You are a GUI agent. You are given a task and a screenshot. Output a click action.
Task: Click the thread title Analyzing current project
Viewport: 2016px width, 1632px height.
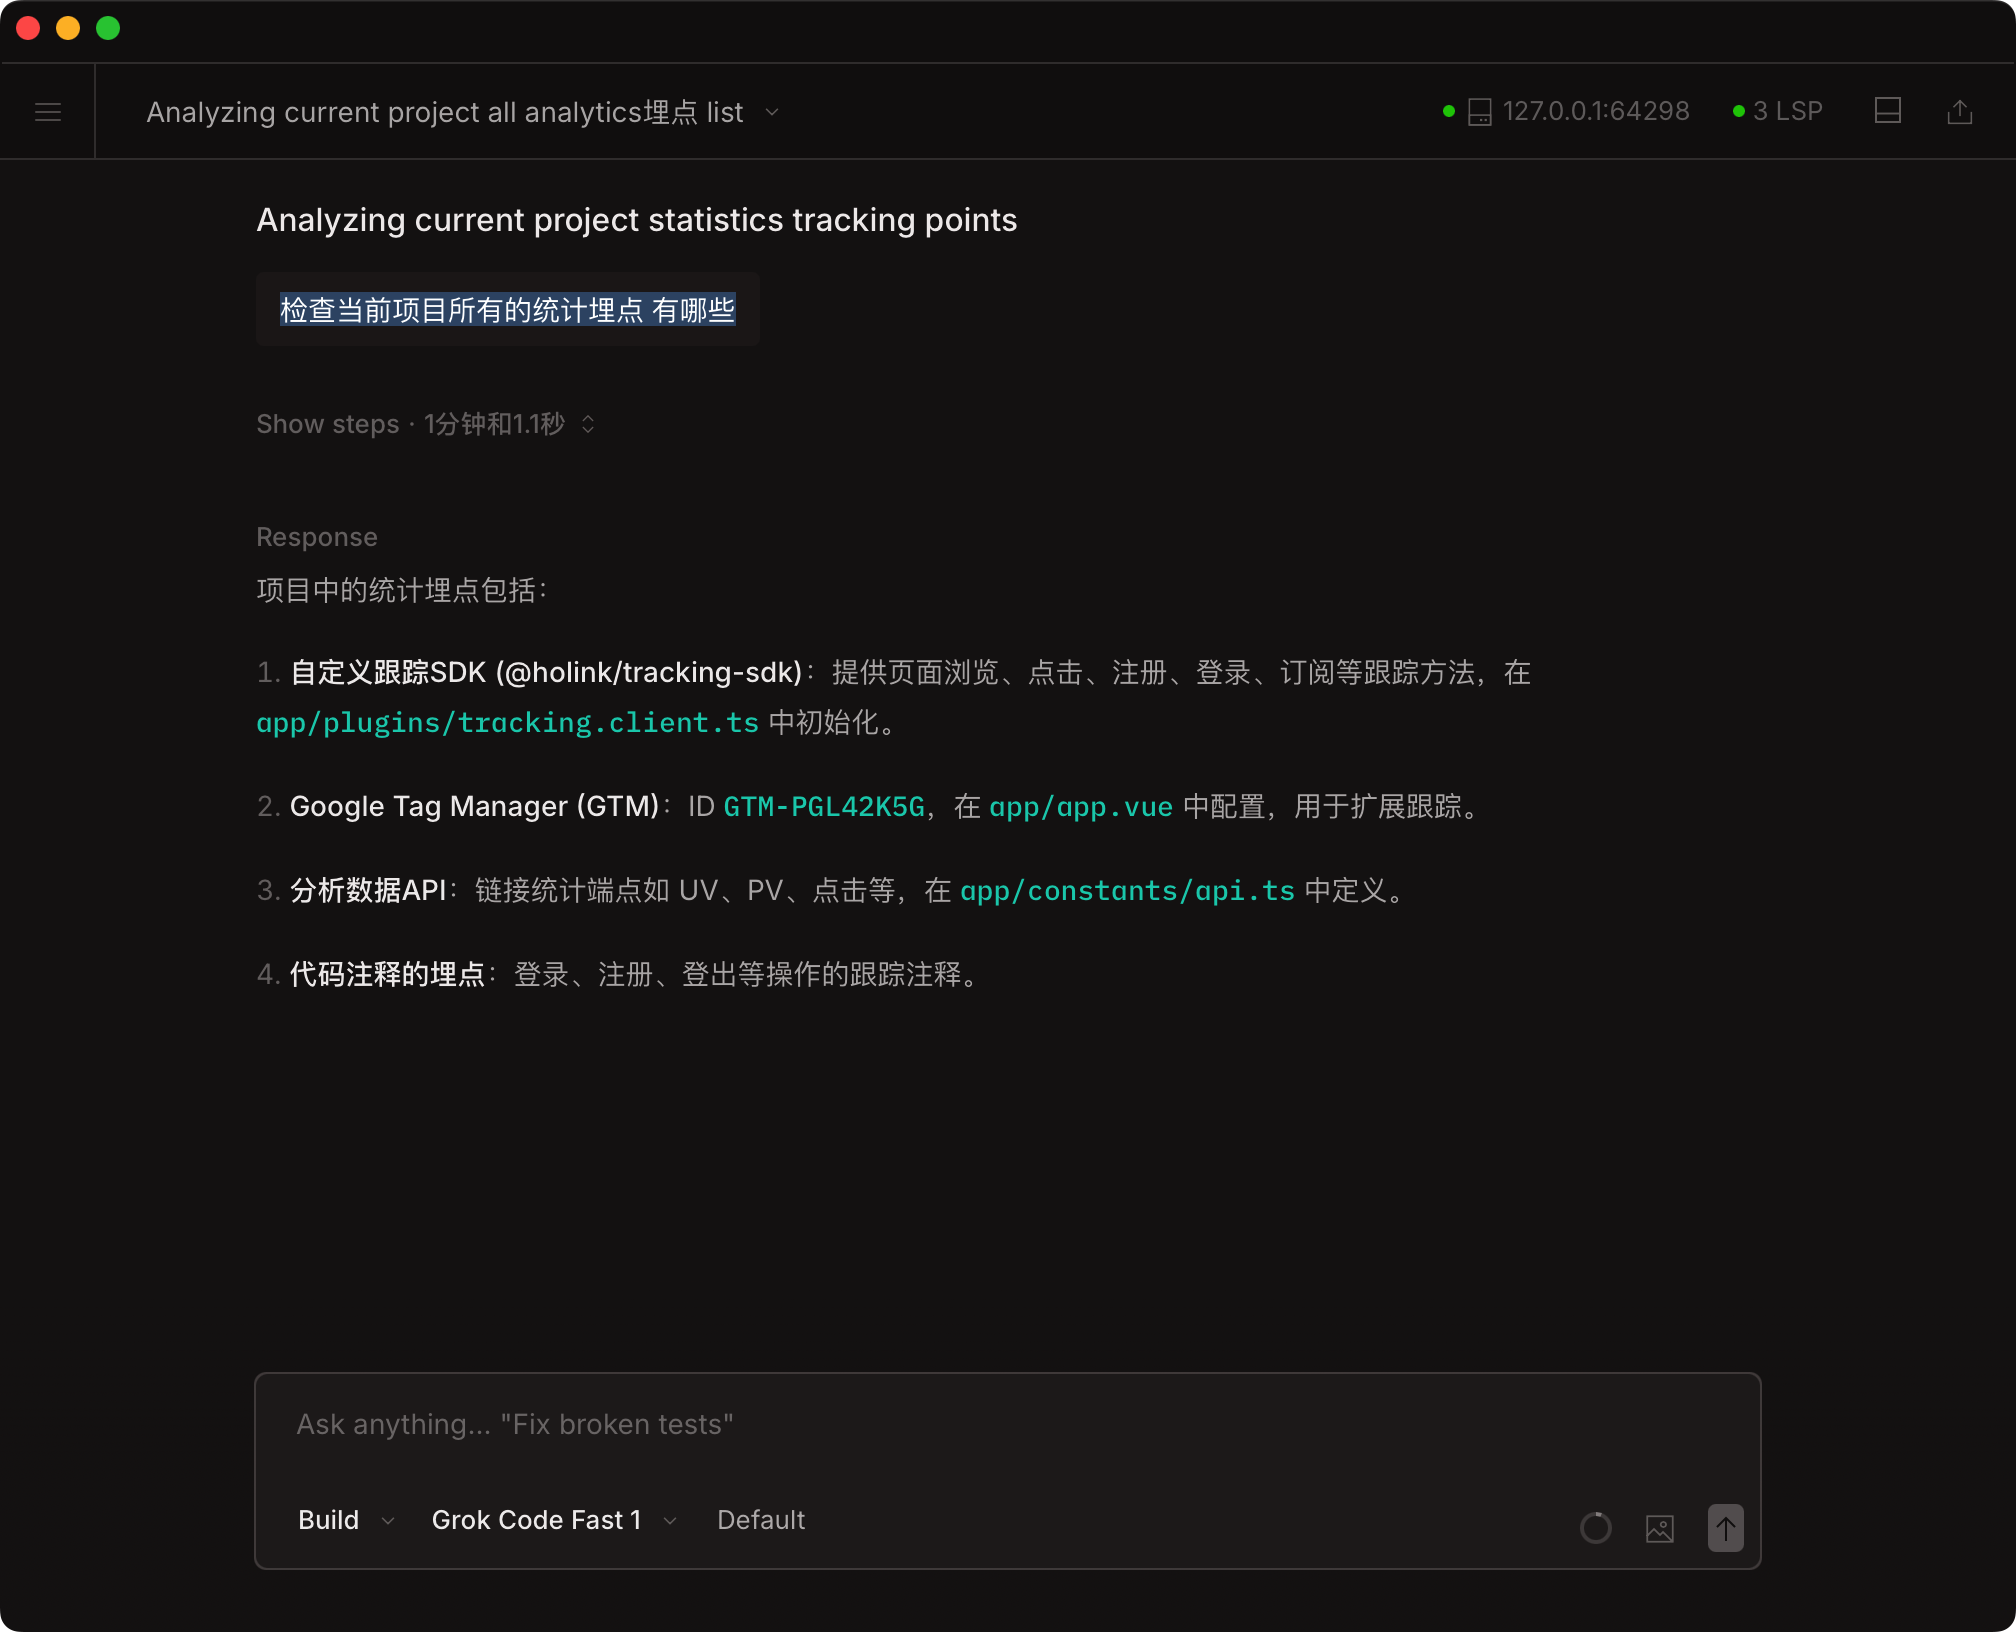tap(445, 112)
